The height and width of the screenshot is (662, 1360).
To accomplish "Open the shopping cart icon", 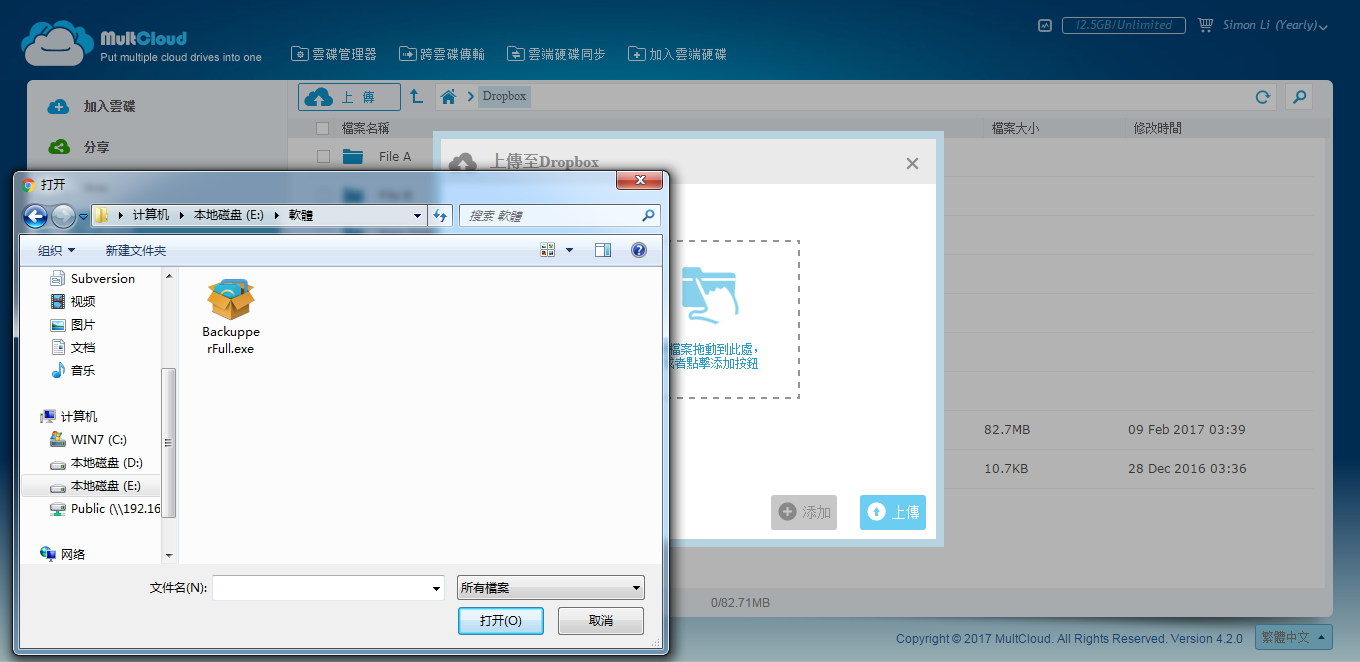I will point(1205,25).
